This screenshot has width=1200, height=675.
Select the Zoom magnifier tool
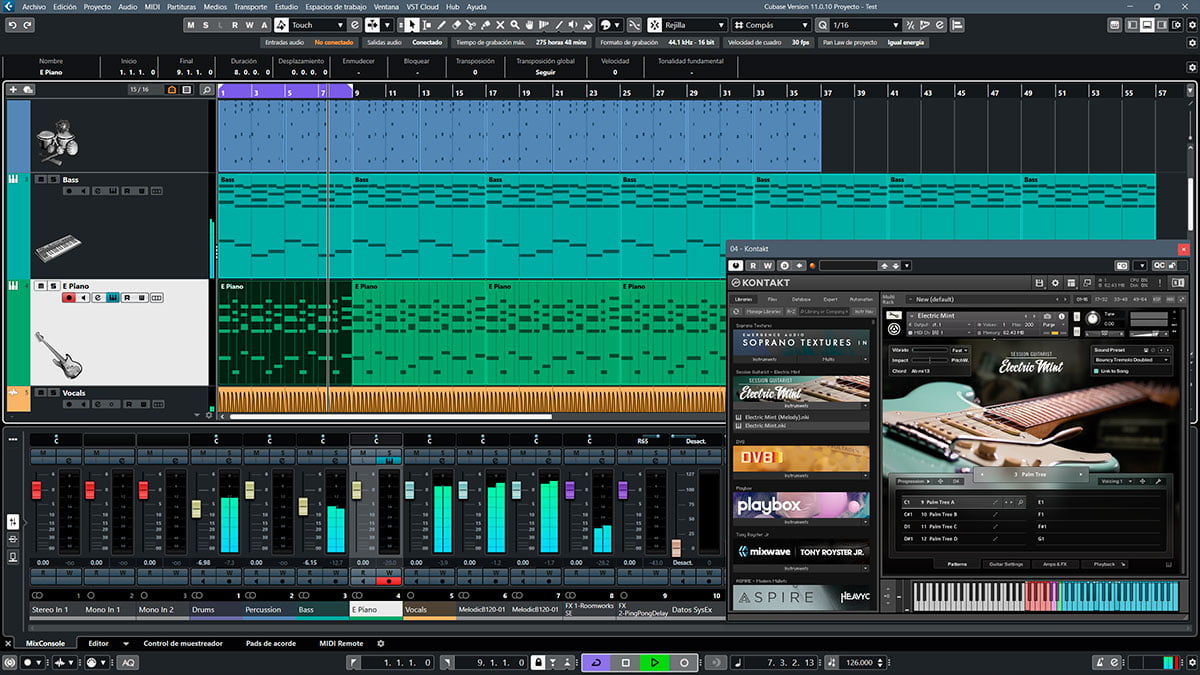[513, 25]
